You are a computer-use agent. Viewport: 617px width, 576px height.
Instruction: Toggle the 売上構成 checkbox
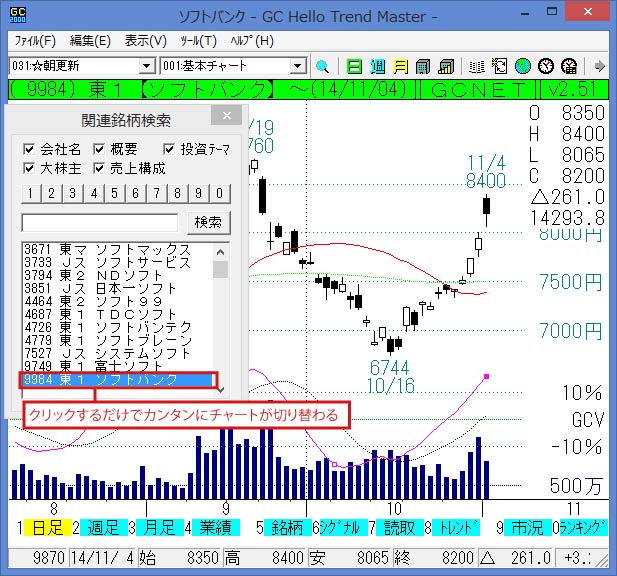pyautogui.click(x=99, y=168)
